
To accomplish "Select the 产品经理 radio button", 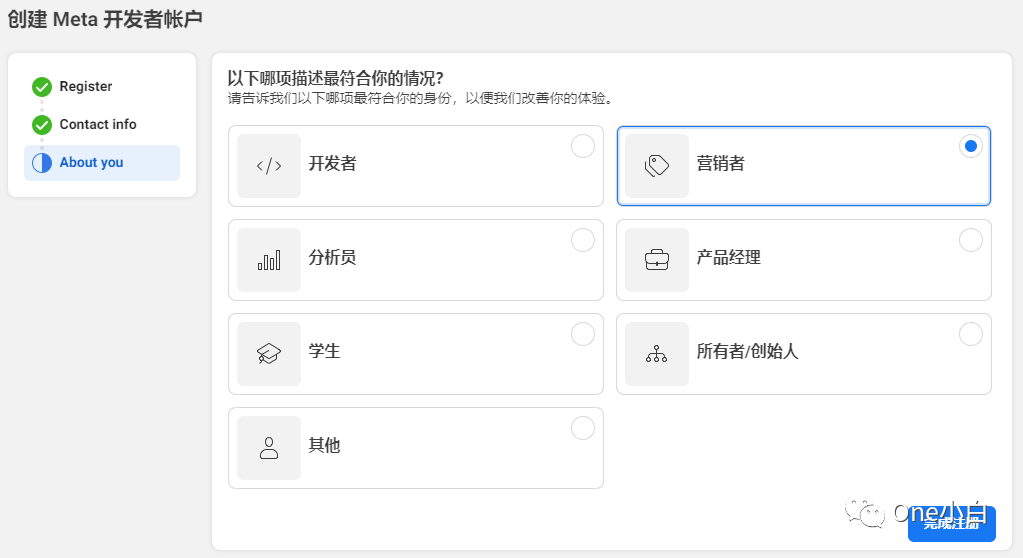I will tap(971, 240).
